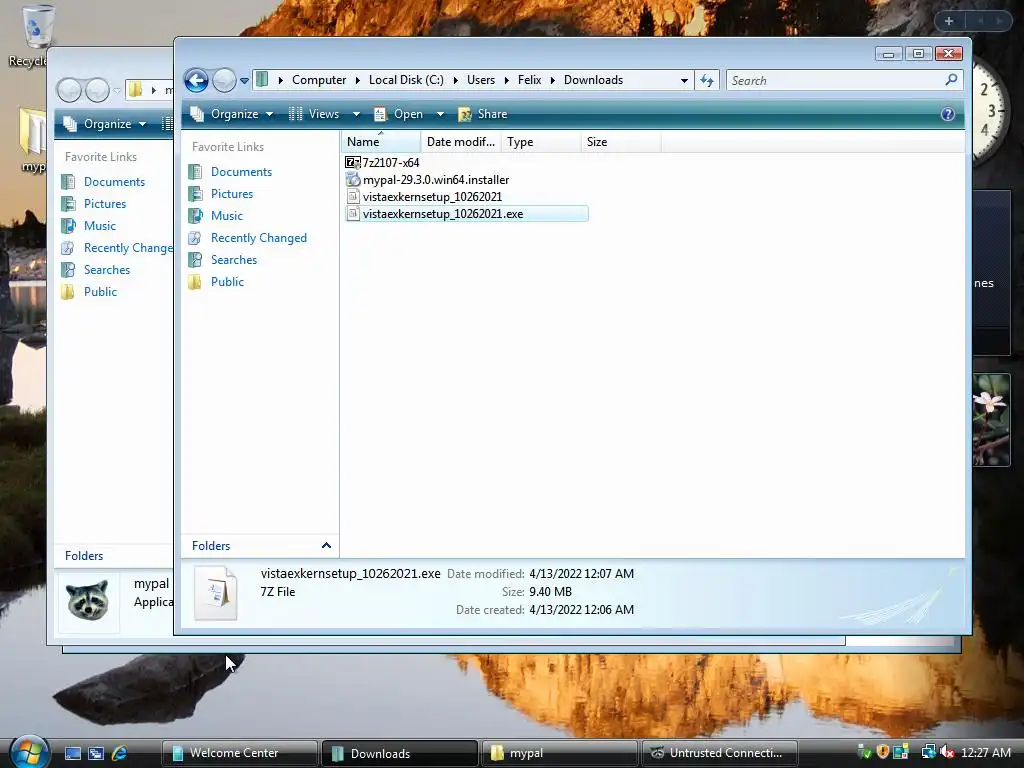This screenshot has width=1024, height=768.
Task: Expand the Folders pane in Downloads window
Action: [326, 545]
